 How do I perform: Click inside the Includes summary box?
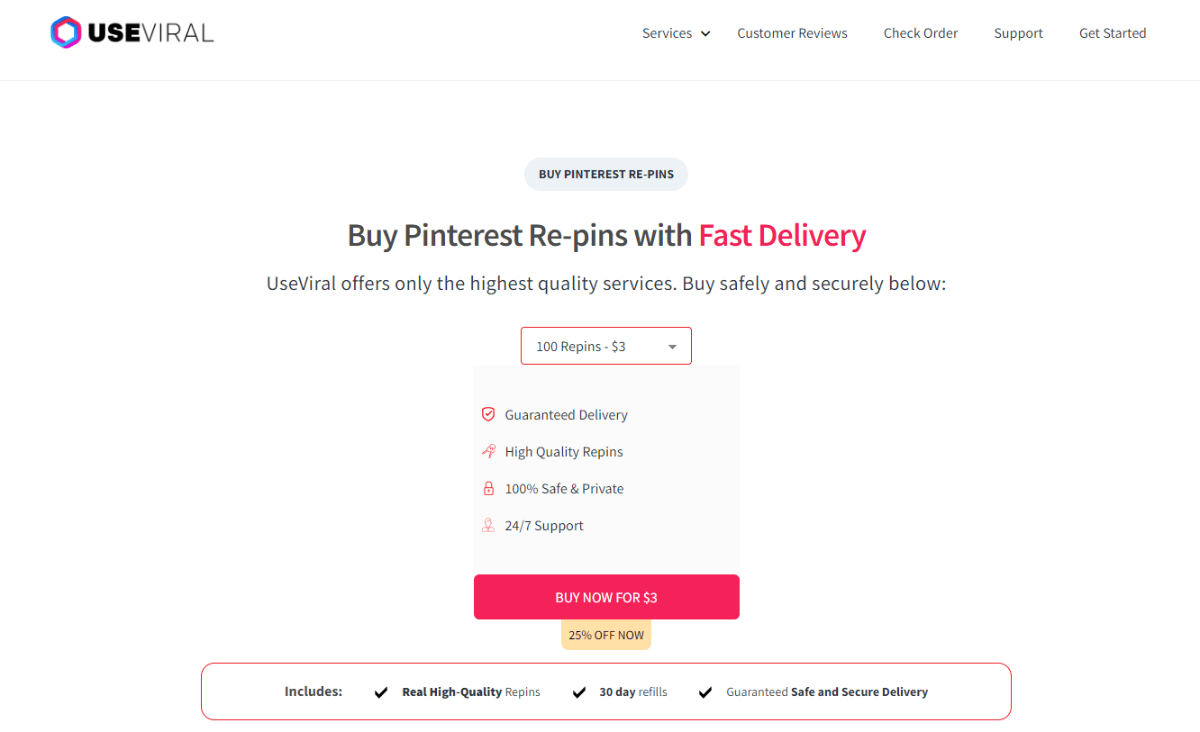pos(606,691)
